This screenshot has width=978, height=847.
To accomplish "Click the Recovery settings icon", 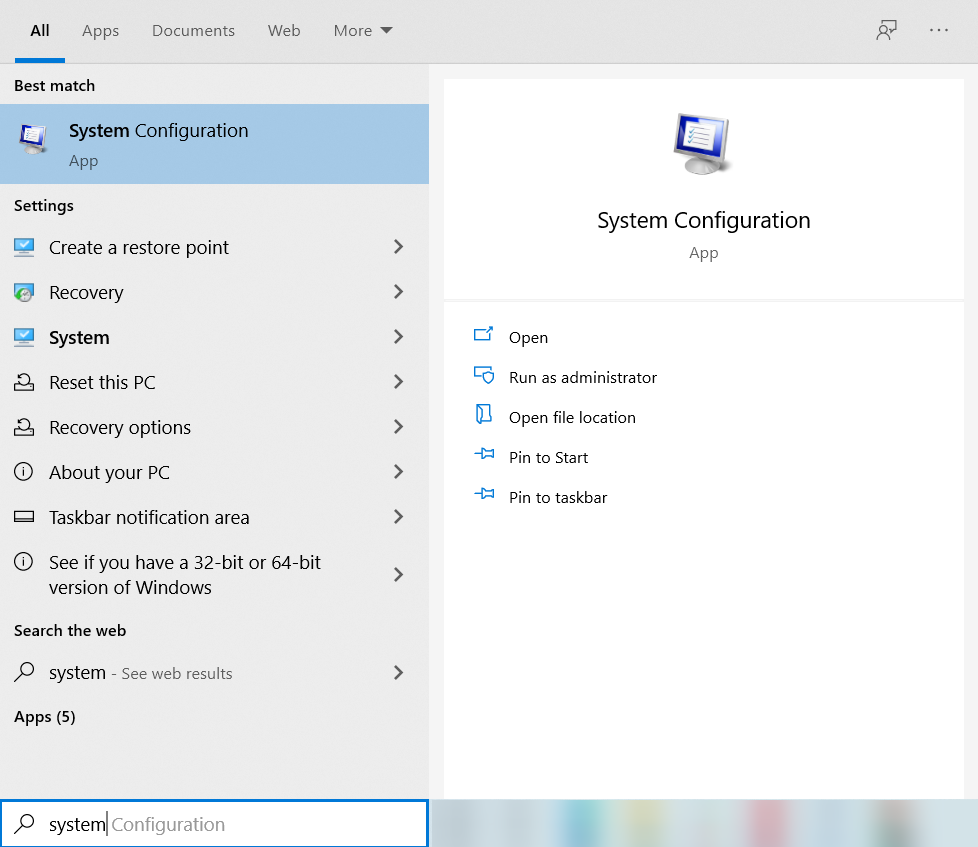I will pos(24,292).
